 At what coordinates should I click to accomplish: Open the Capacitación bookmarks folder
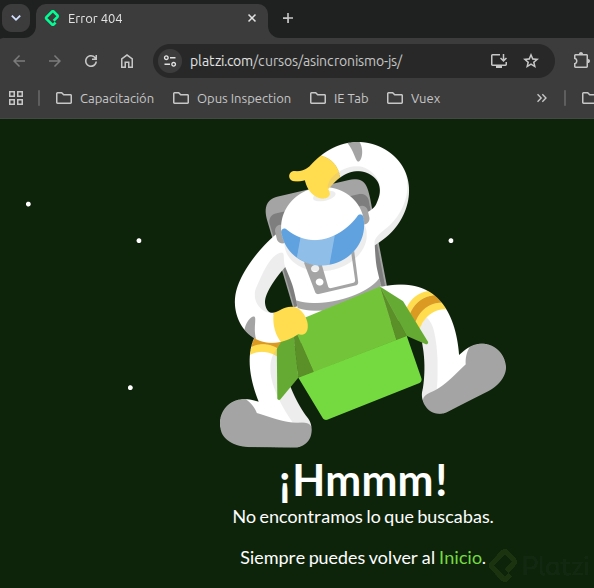tap(105, 99)
